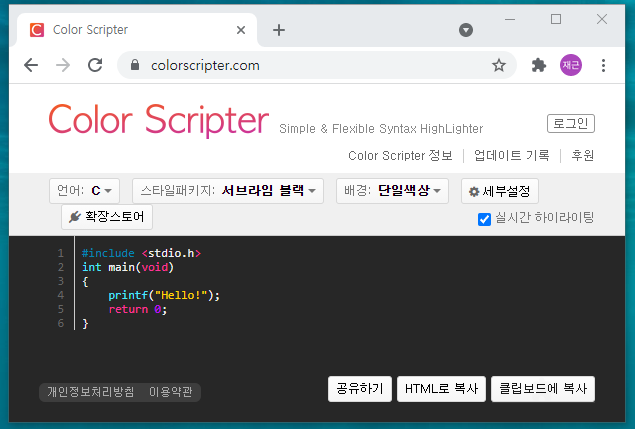Click line number 6 in the gutter

(x=61, y=323)
